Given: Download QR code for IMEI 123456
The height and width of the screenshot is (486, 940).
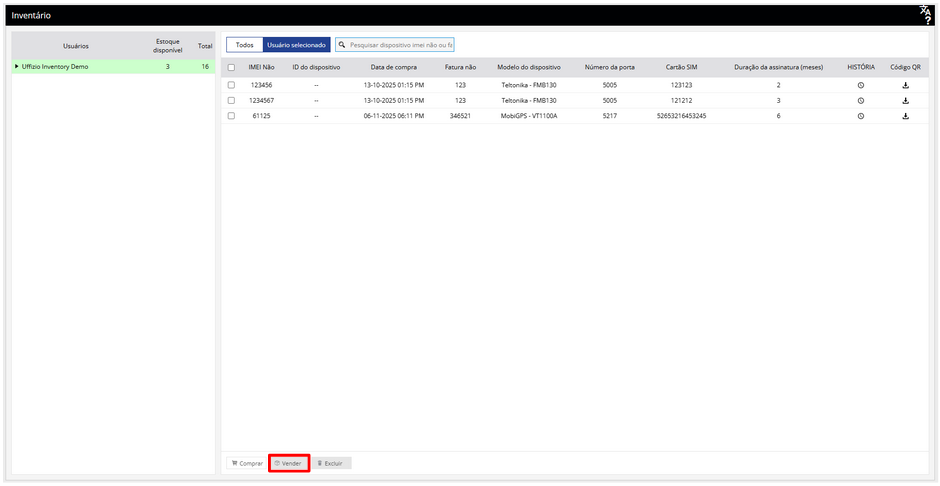Looking at the screenshot, I should pos(905,86).
